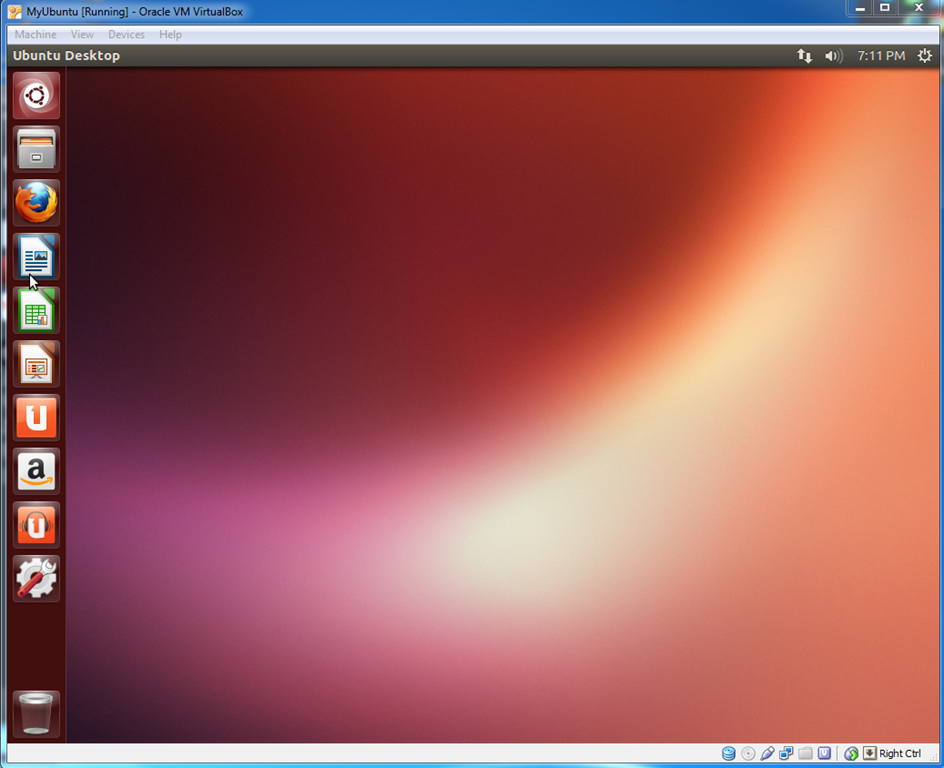Open the Trash icon in launcher
This screenshot has width=944, height=768.
(36, 714)
